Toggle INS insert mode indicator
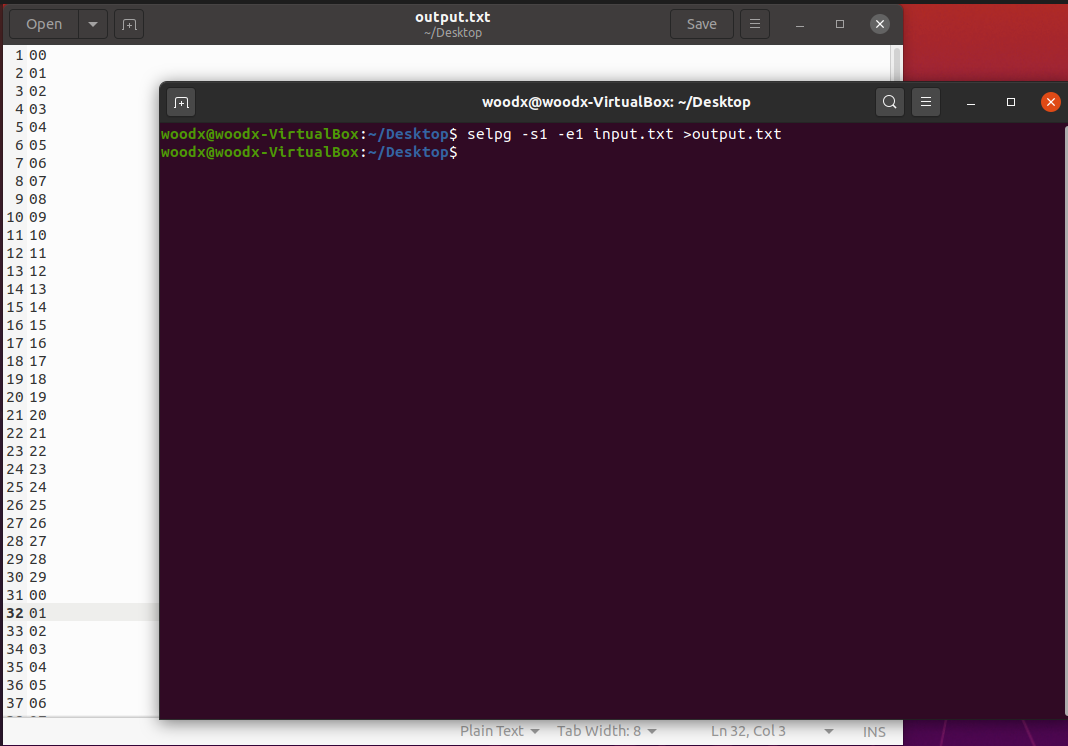 coord(874,732)
